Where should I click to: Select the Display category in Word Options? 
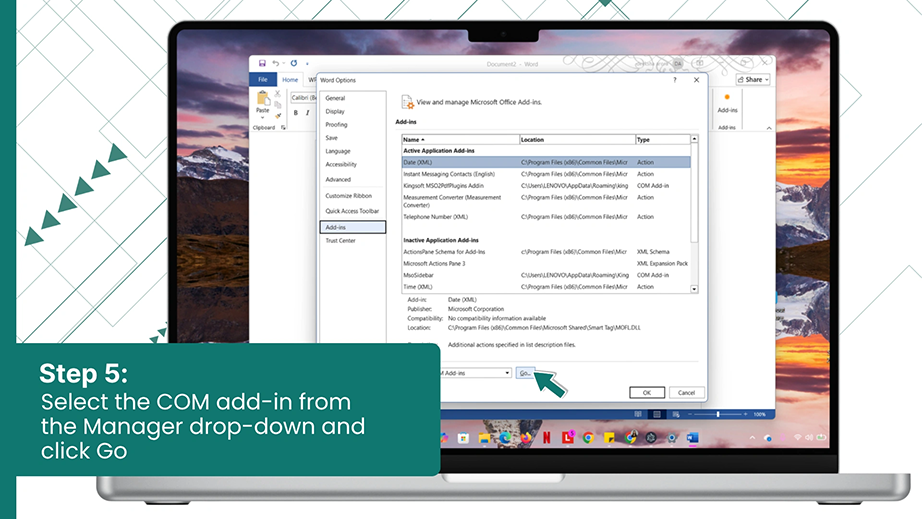[x=335, y=111]
